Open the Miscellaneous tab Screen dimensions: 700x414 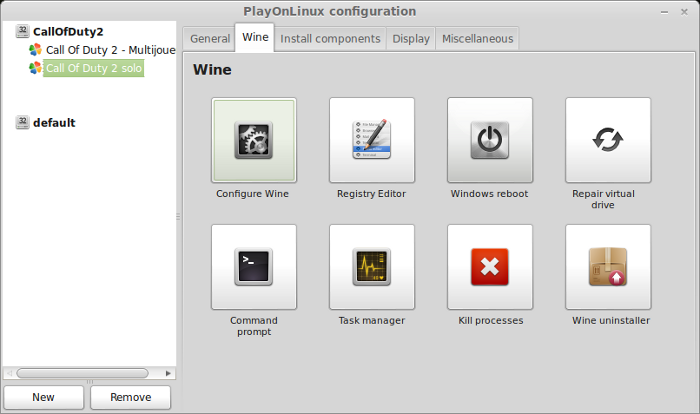(x=478, y=39)
